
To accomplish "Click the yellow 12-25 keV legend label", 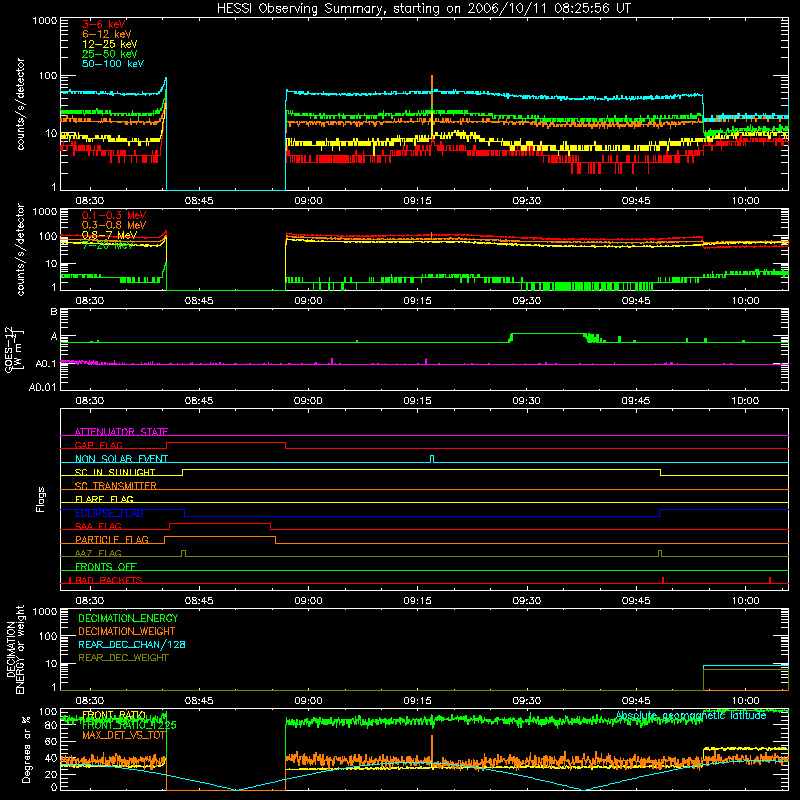I will (109, 44).
